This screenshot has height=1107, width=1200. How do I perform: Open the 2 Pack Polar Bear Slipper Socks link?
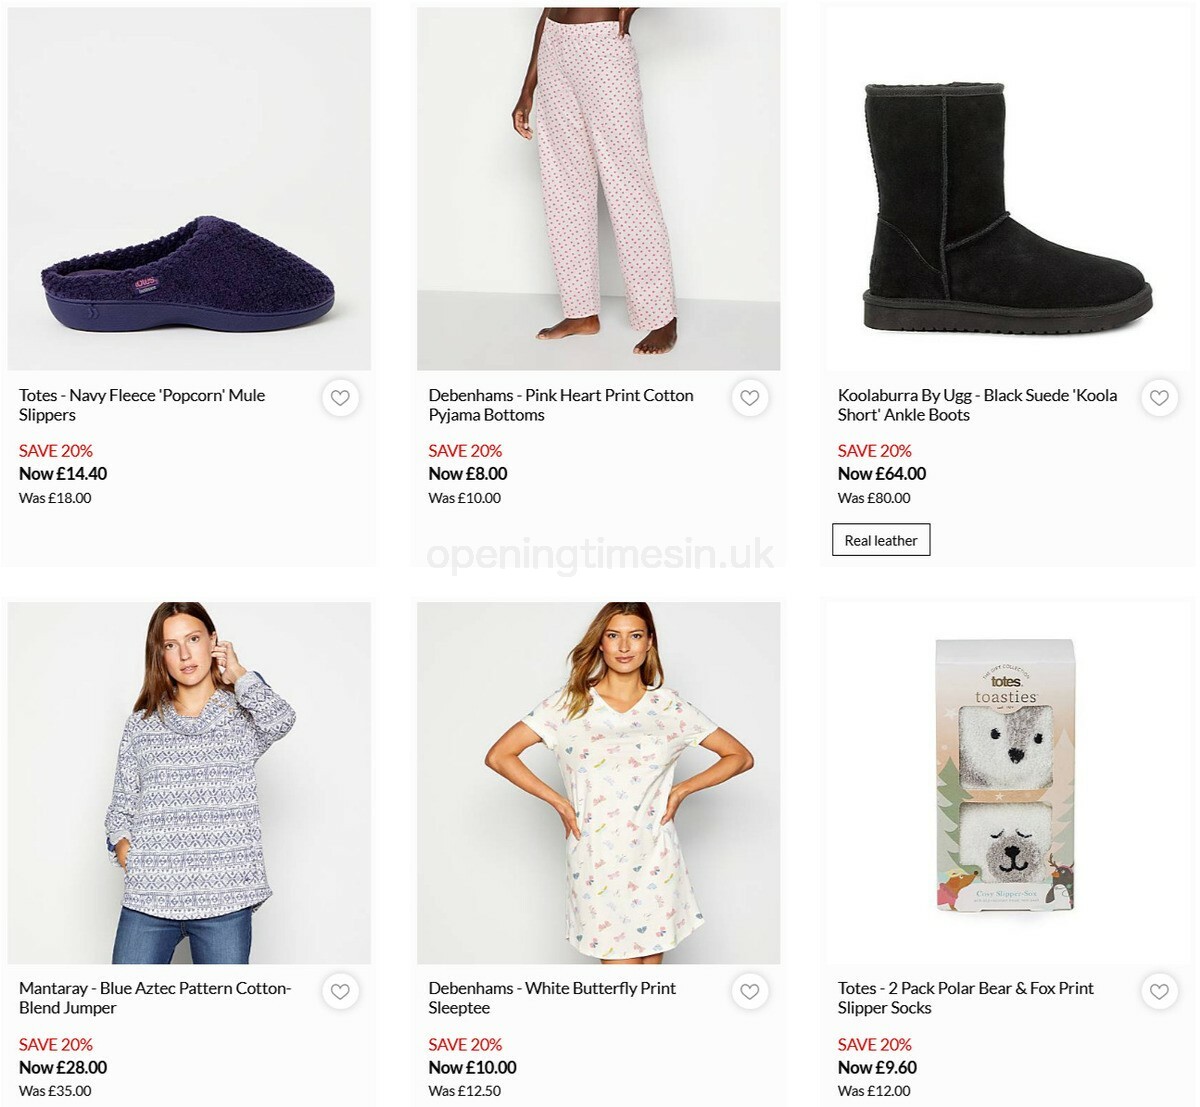(965, 997)
